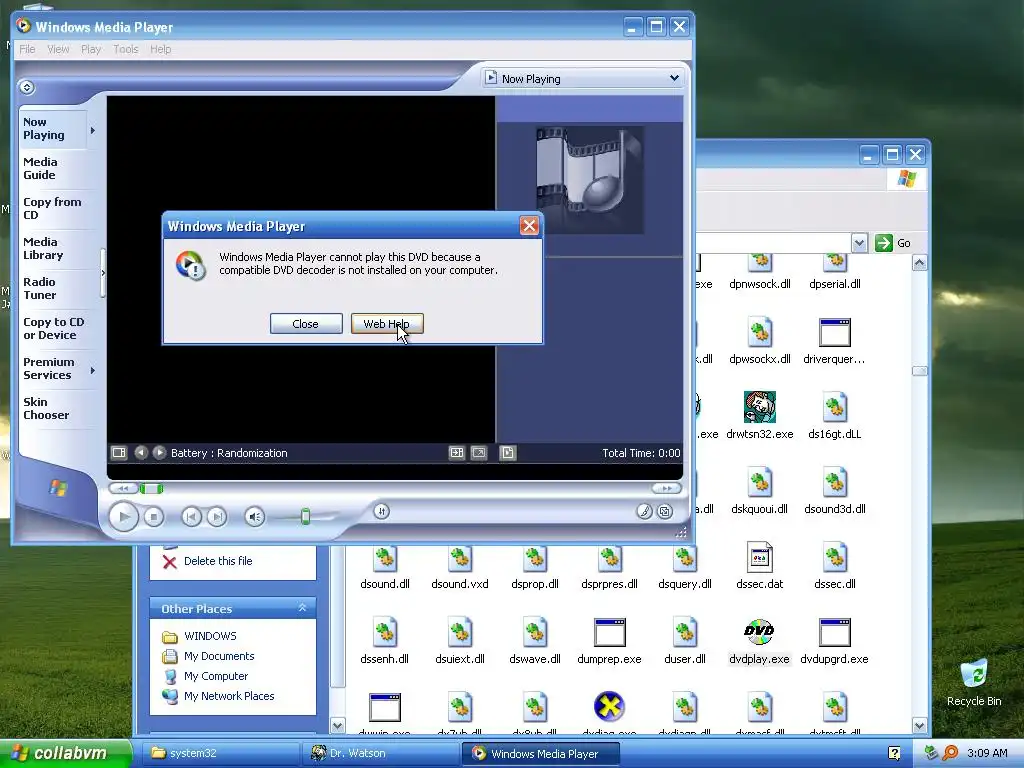This screenshot has width=1024, height=768.
Task: Open the View menu in Windows Media Player
Action: (x=58, y=49)
